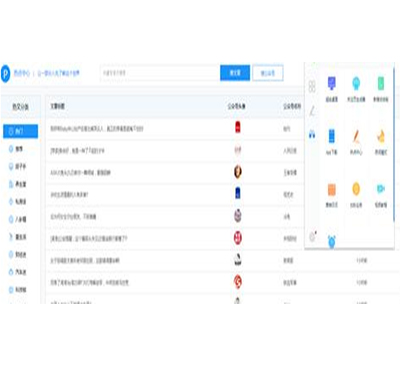400x370 pixels.
Task: Select the highlighted blue sidebar category
Action: point(20,131)
